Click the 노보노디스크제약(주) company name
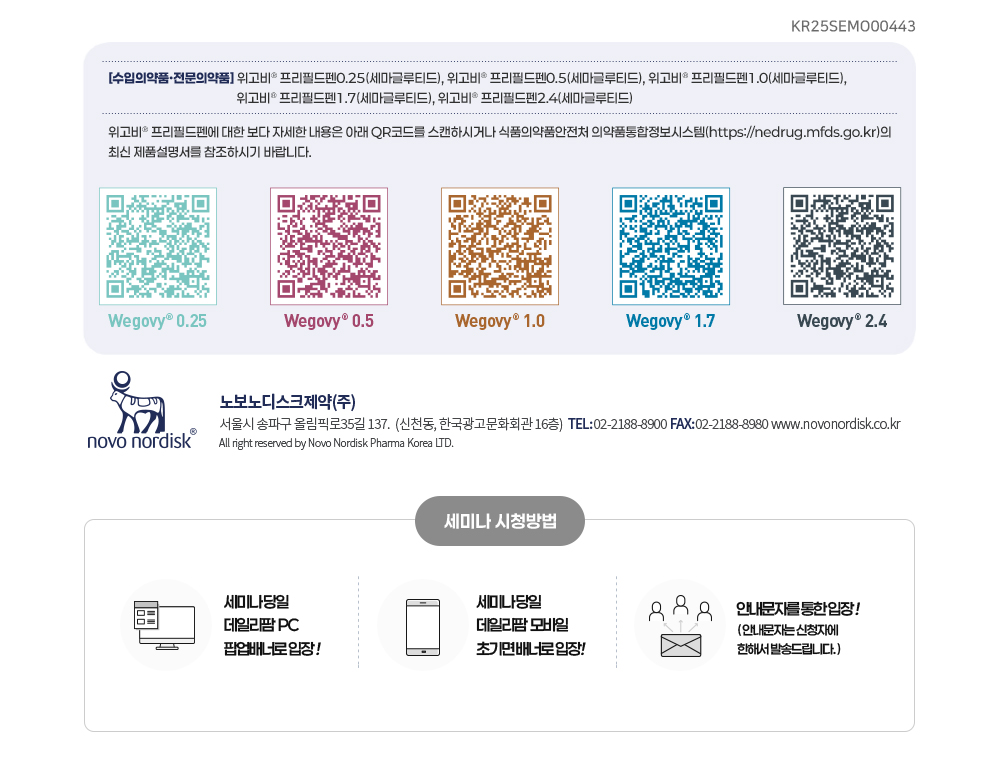The height and width of the screenshot is (767, 1000). click(x=287, y=401)
